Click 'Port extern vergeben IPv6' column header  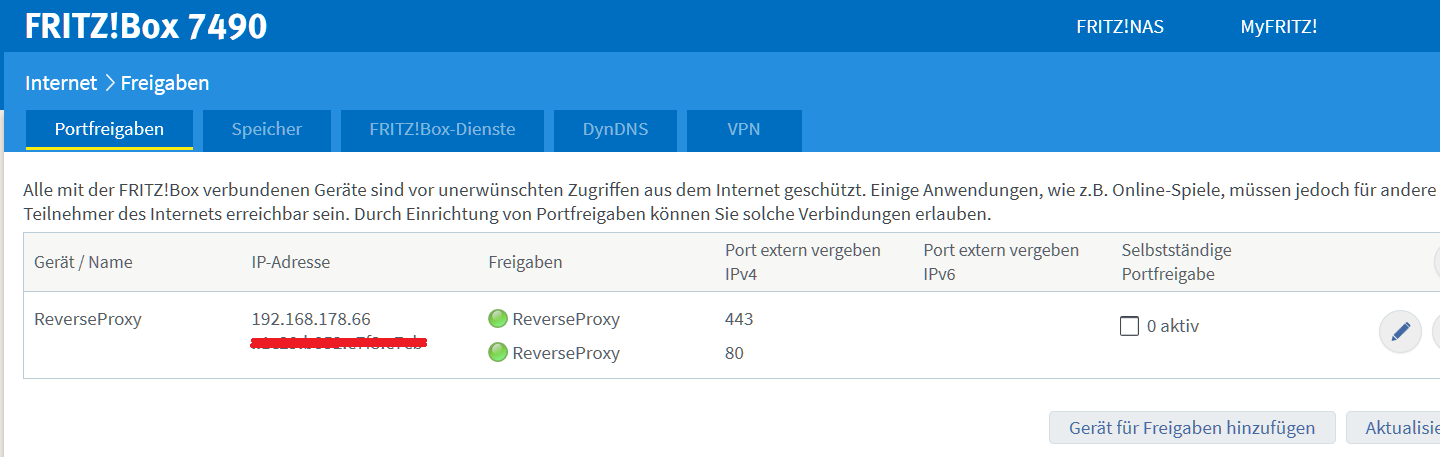point(1001,262)
